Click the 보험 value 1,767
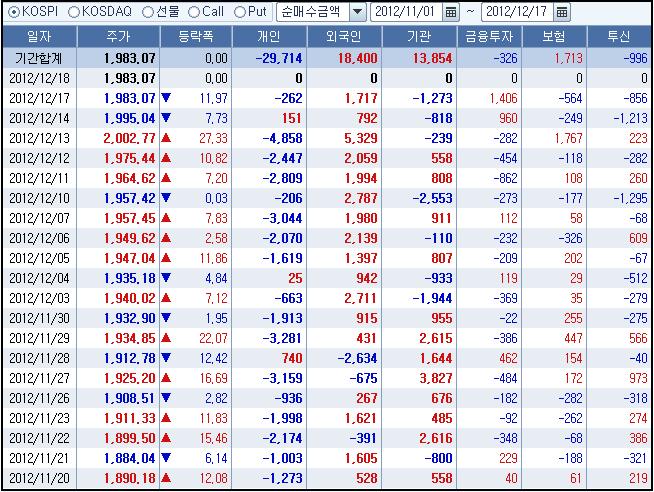Image resolution: width=654 pixels, height=492 pixels. (x=568, y=138)
